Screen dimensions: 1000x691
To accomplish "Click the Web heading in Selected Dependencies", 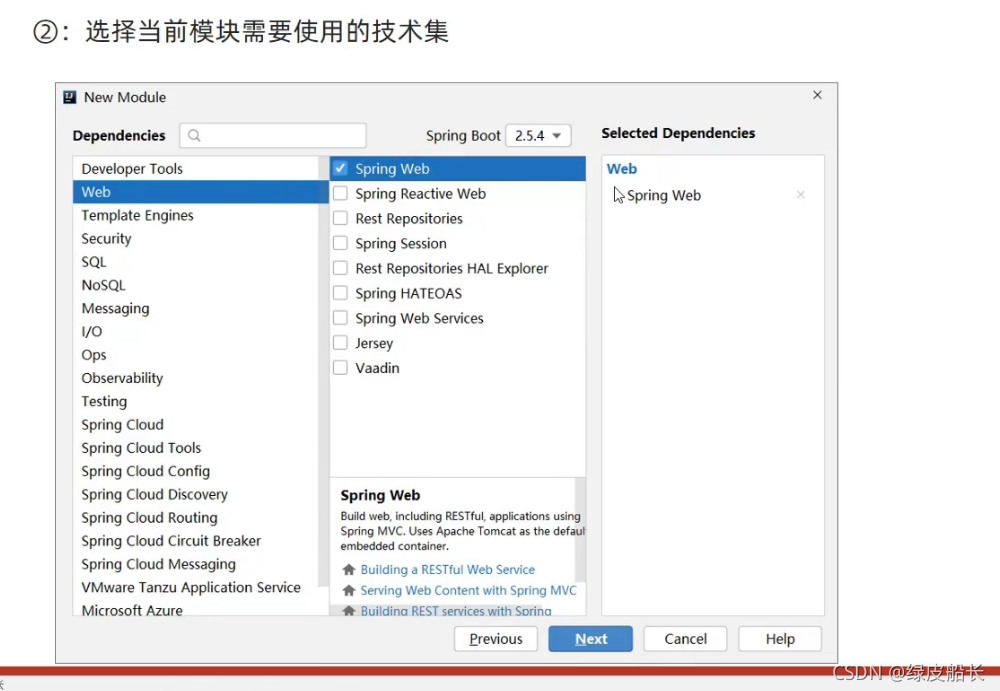I will (x=622, y=168).
